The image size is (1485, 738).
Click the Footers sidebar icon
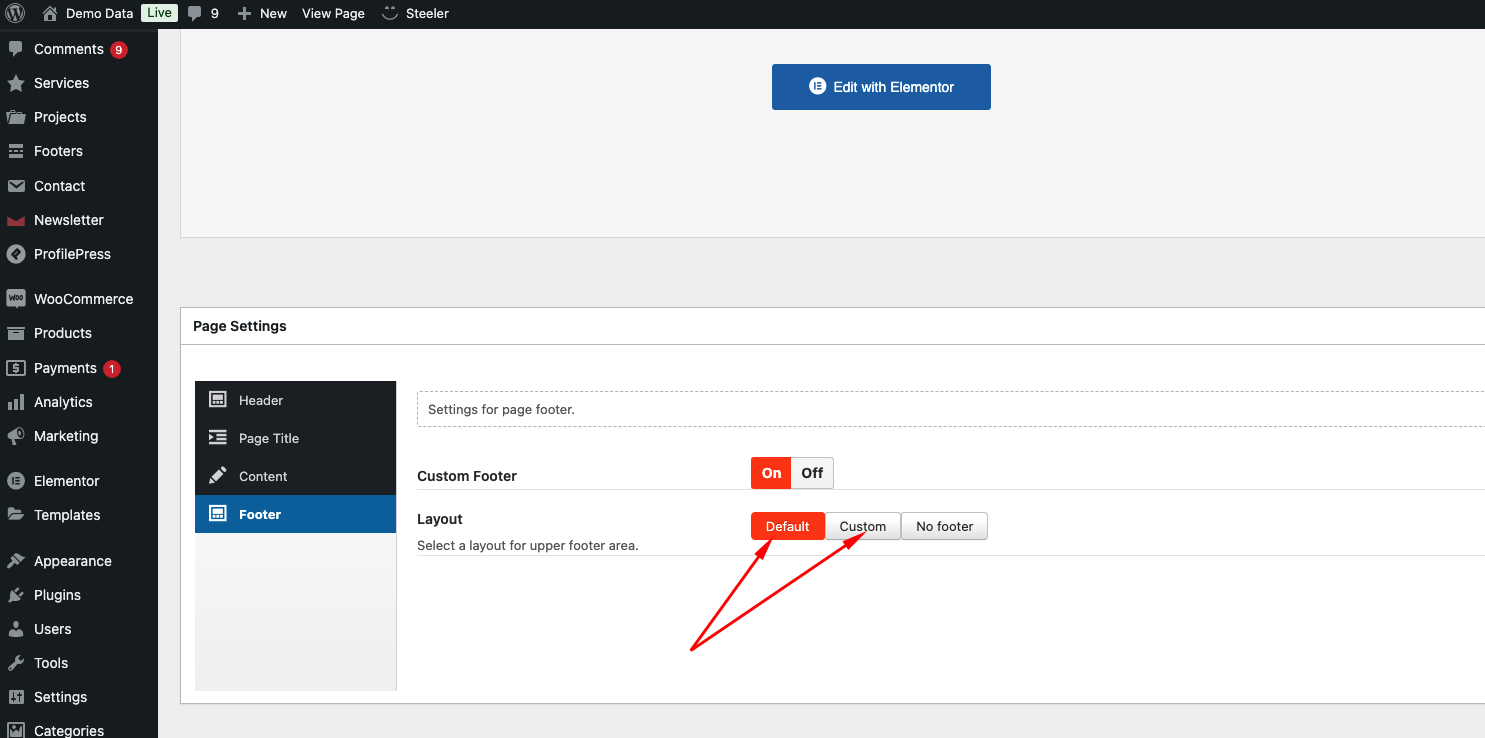pos(16,151)
